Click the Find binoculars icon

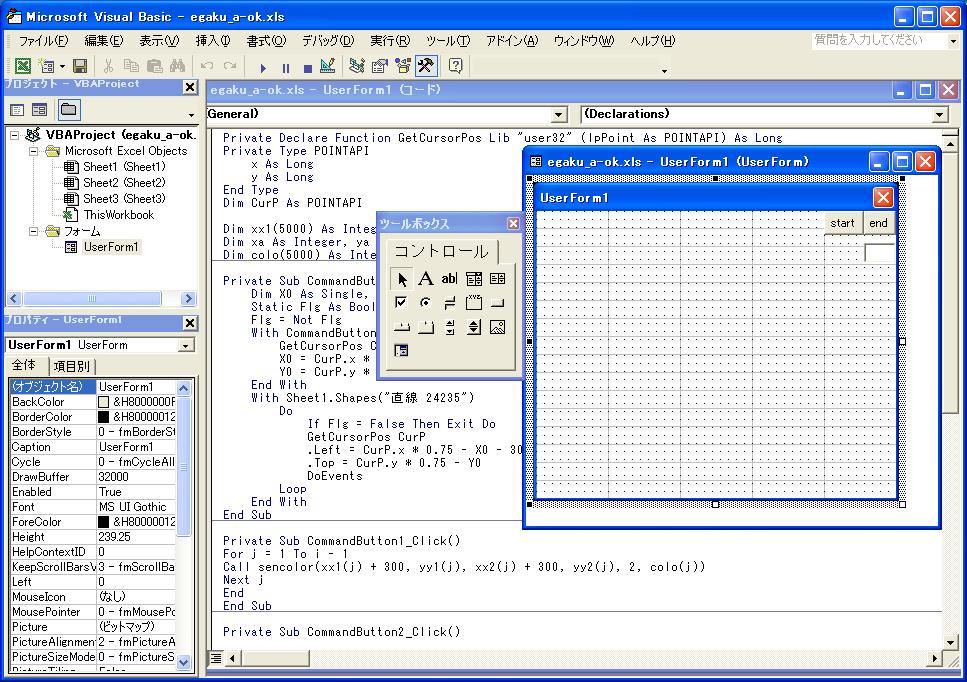point(178,65)
